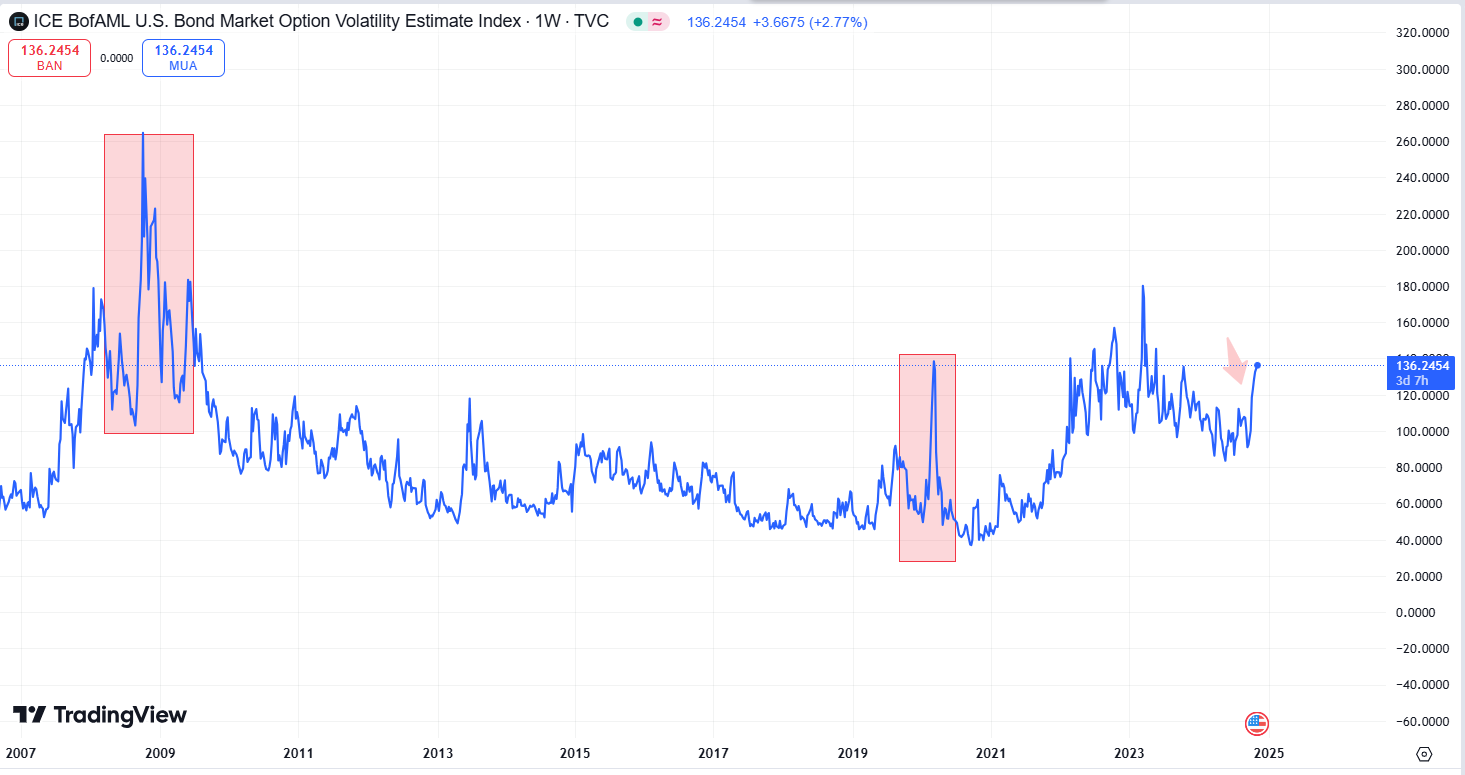This screenshot has width=1465, height=775.
Task: Click the 2021 label on the time axis
Action: pos(991,753)
